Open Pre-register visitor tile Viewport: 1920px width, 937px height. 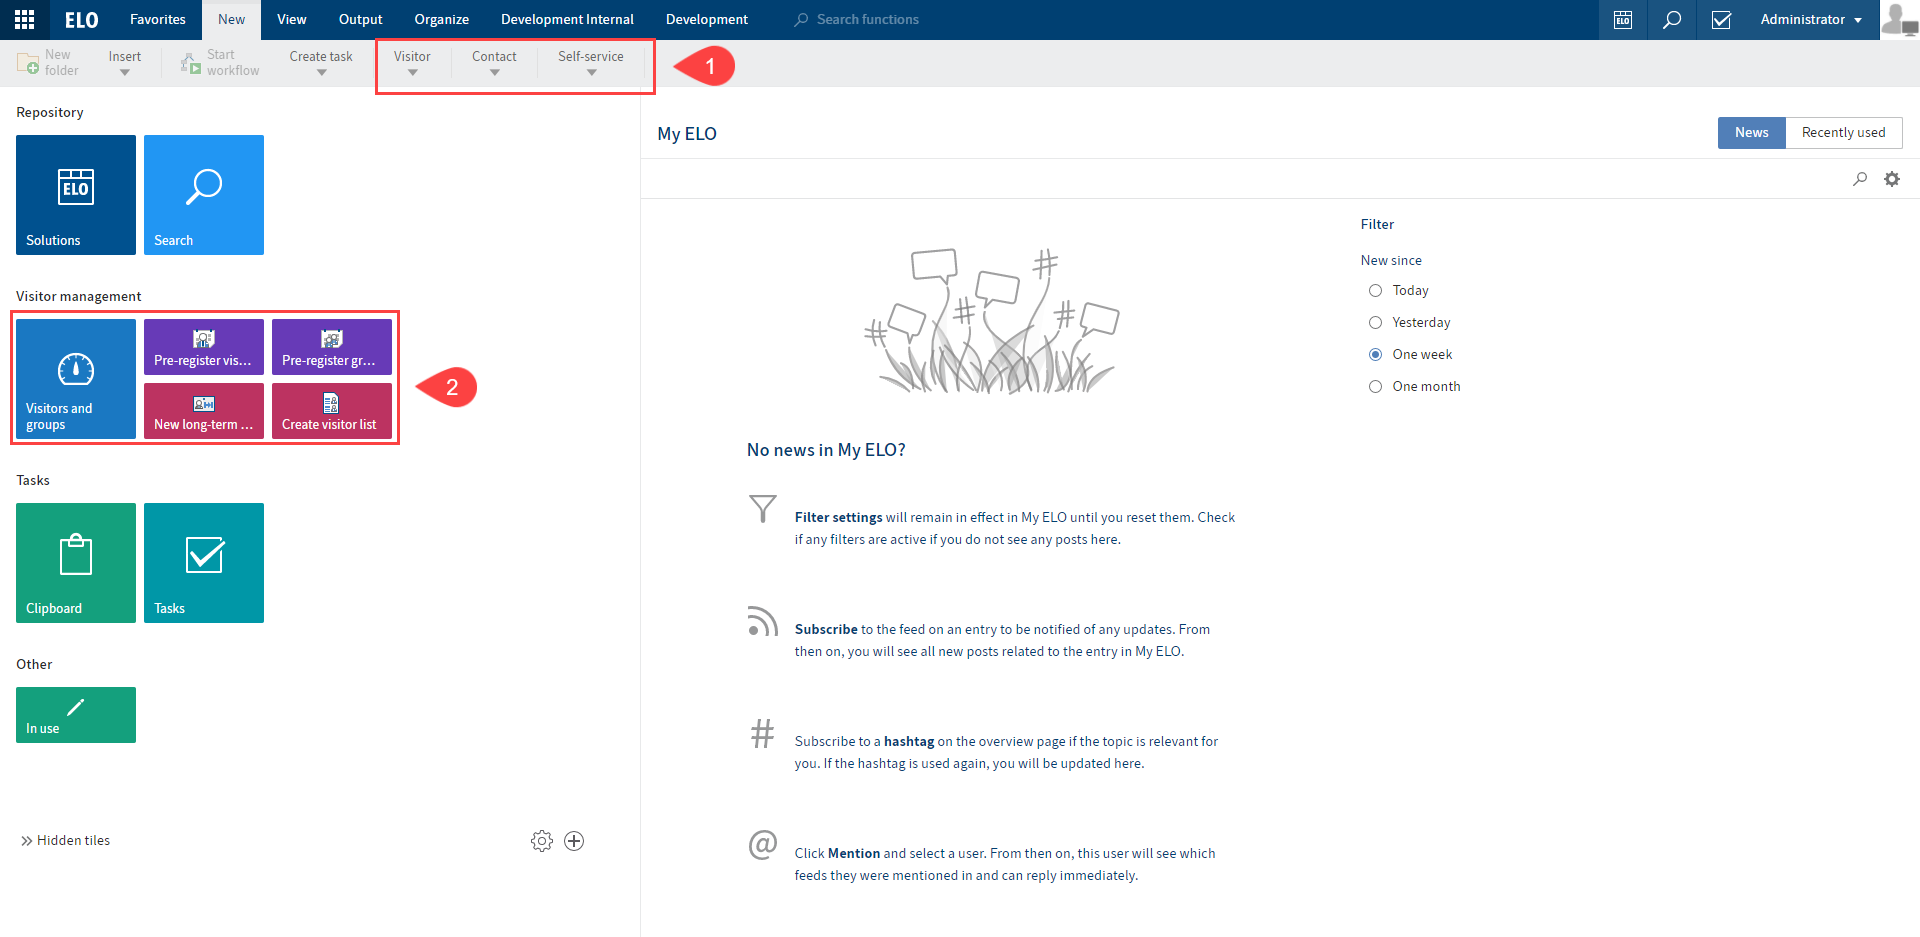(x=204, y=347)
